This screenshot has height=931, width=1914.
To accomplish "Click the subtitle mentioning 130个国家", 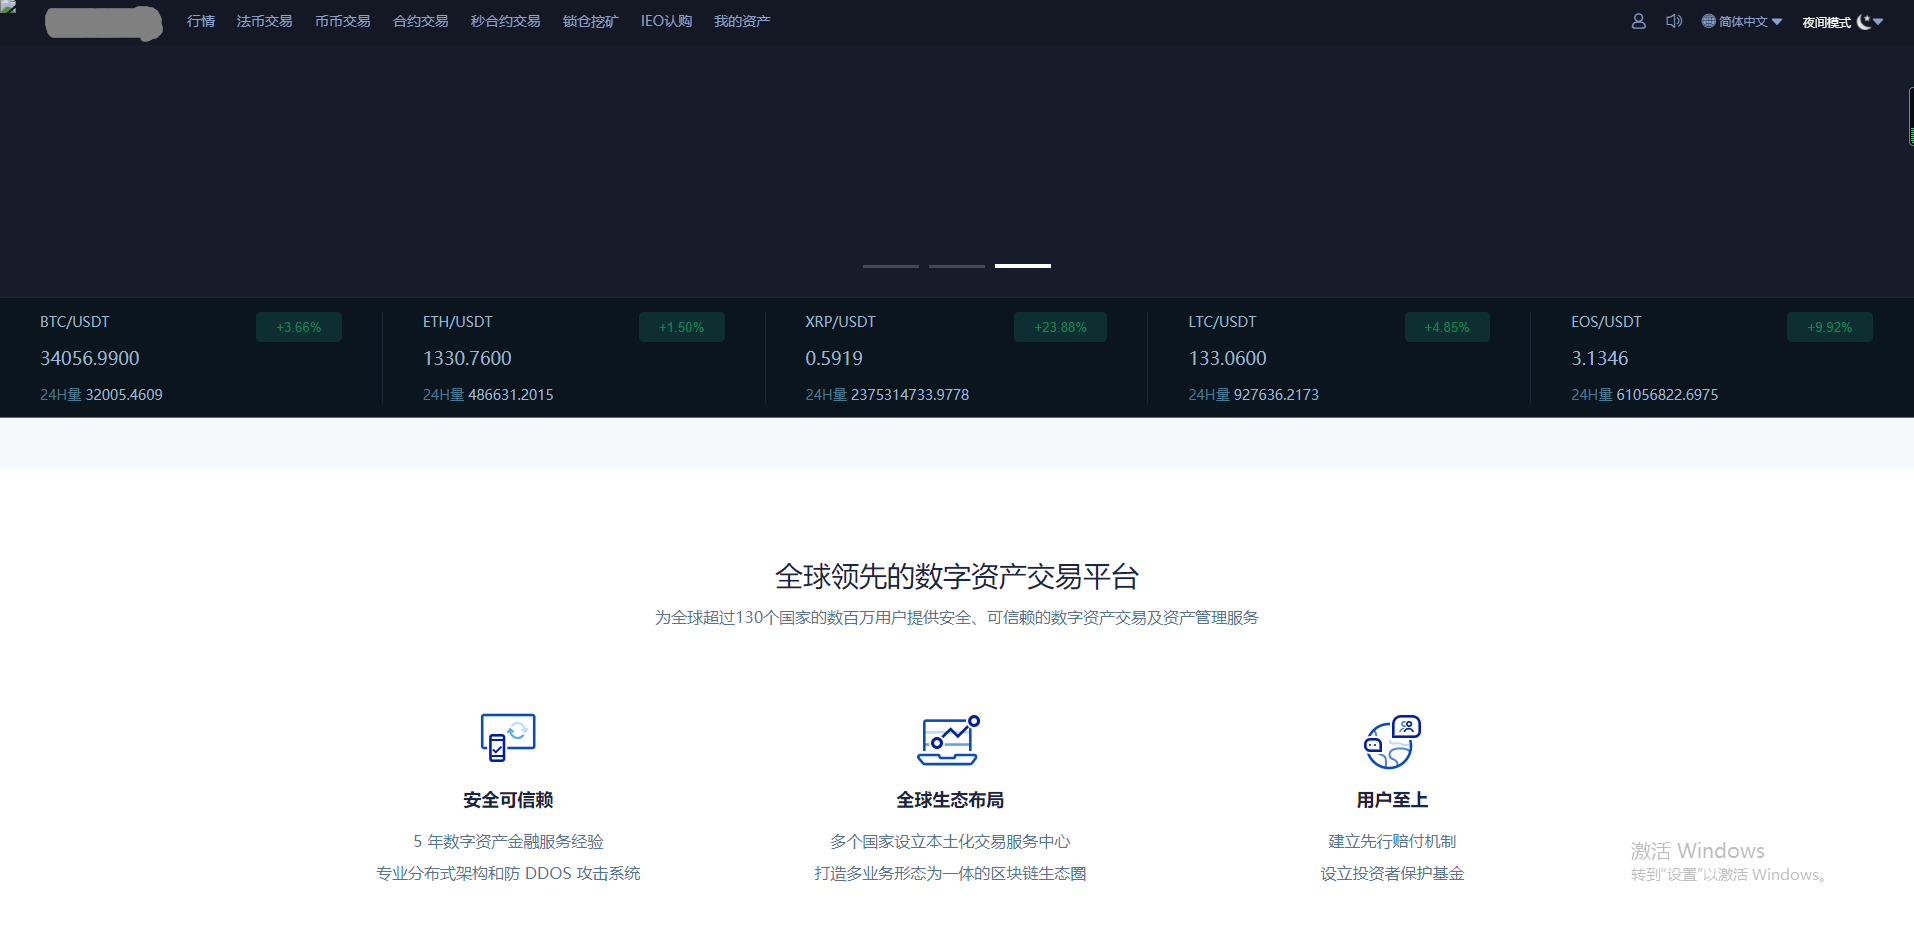I will click(957, 618).
